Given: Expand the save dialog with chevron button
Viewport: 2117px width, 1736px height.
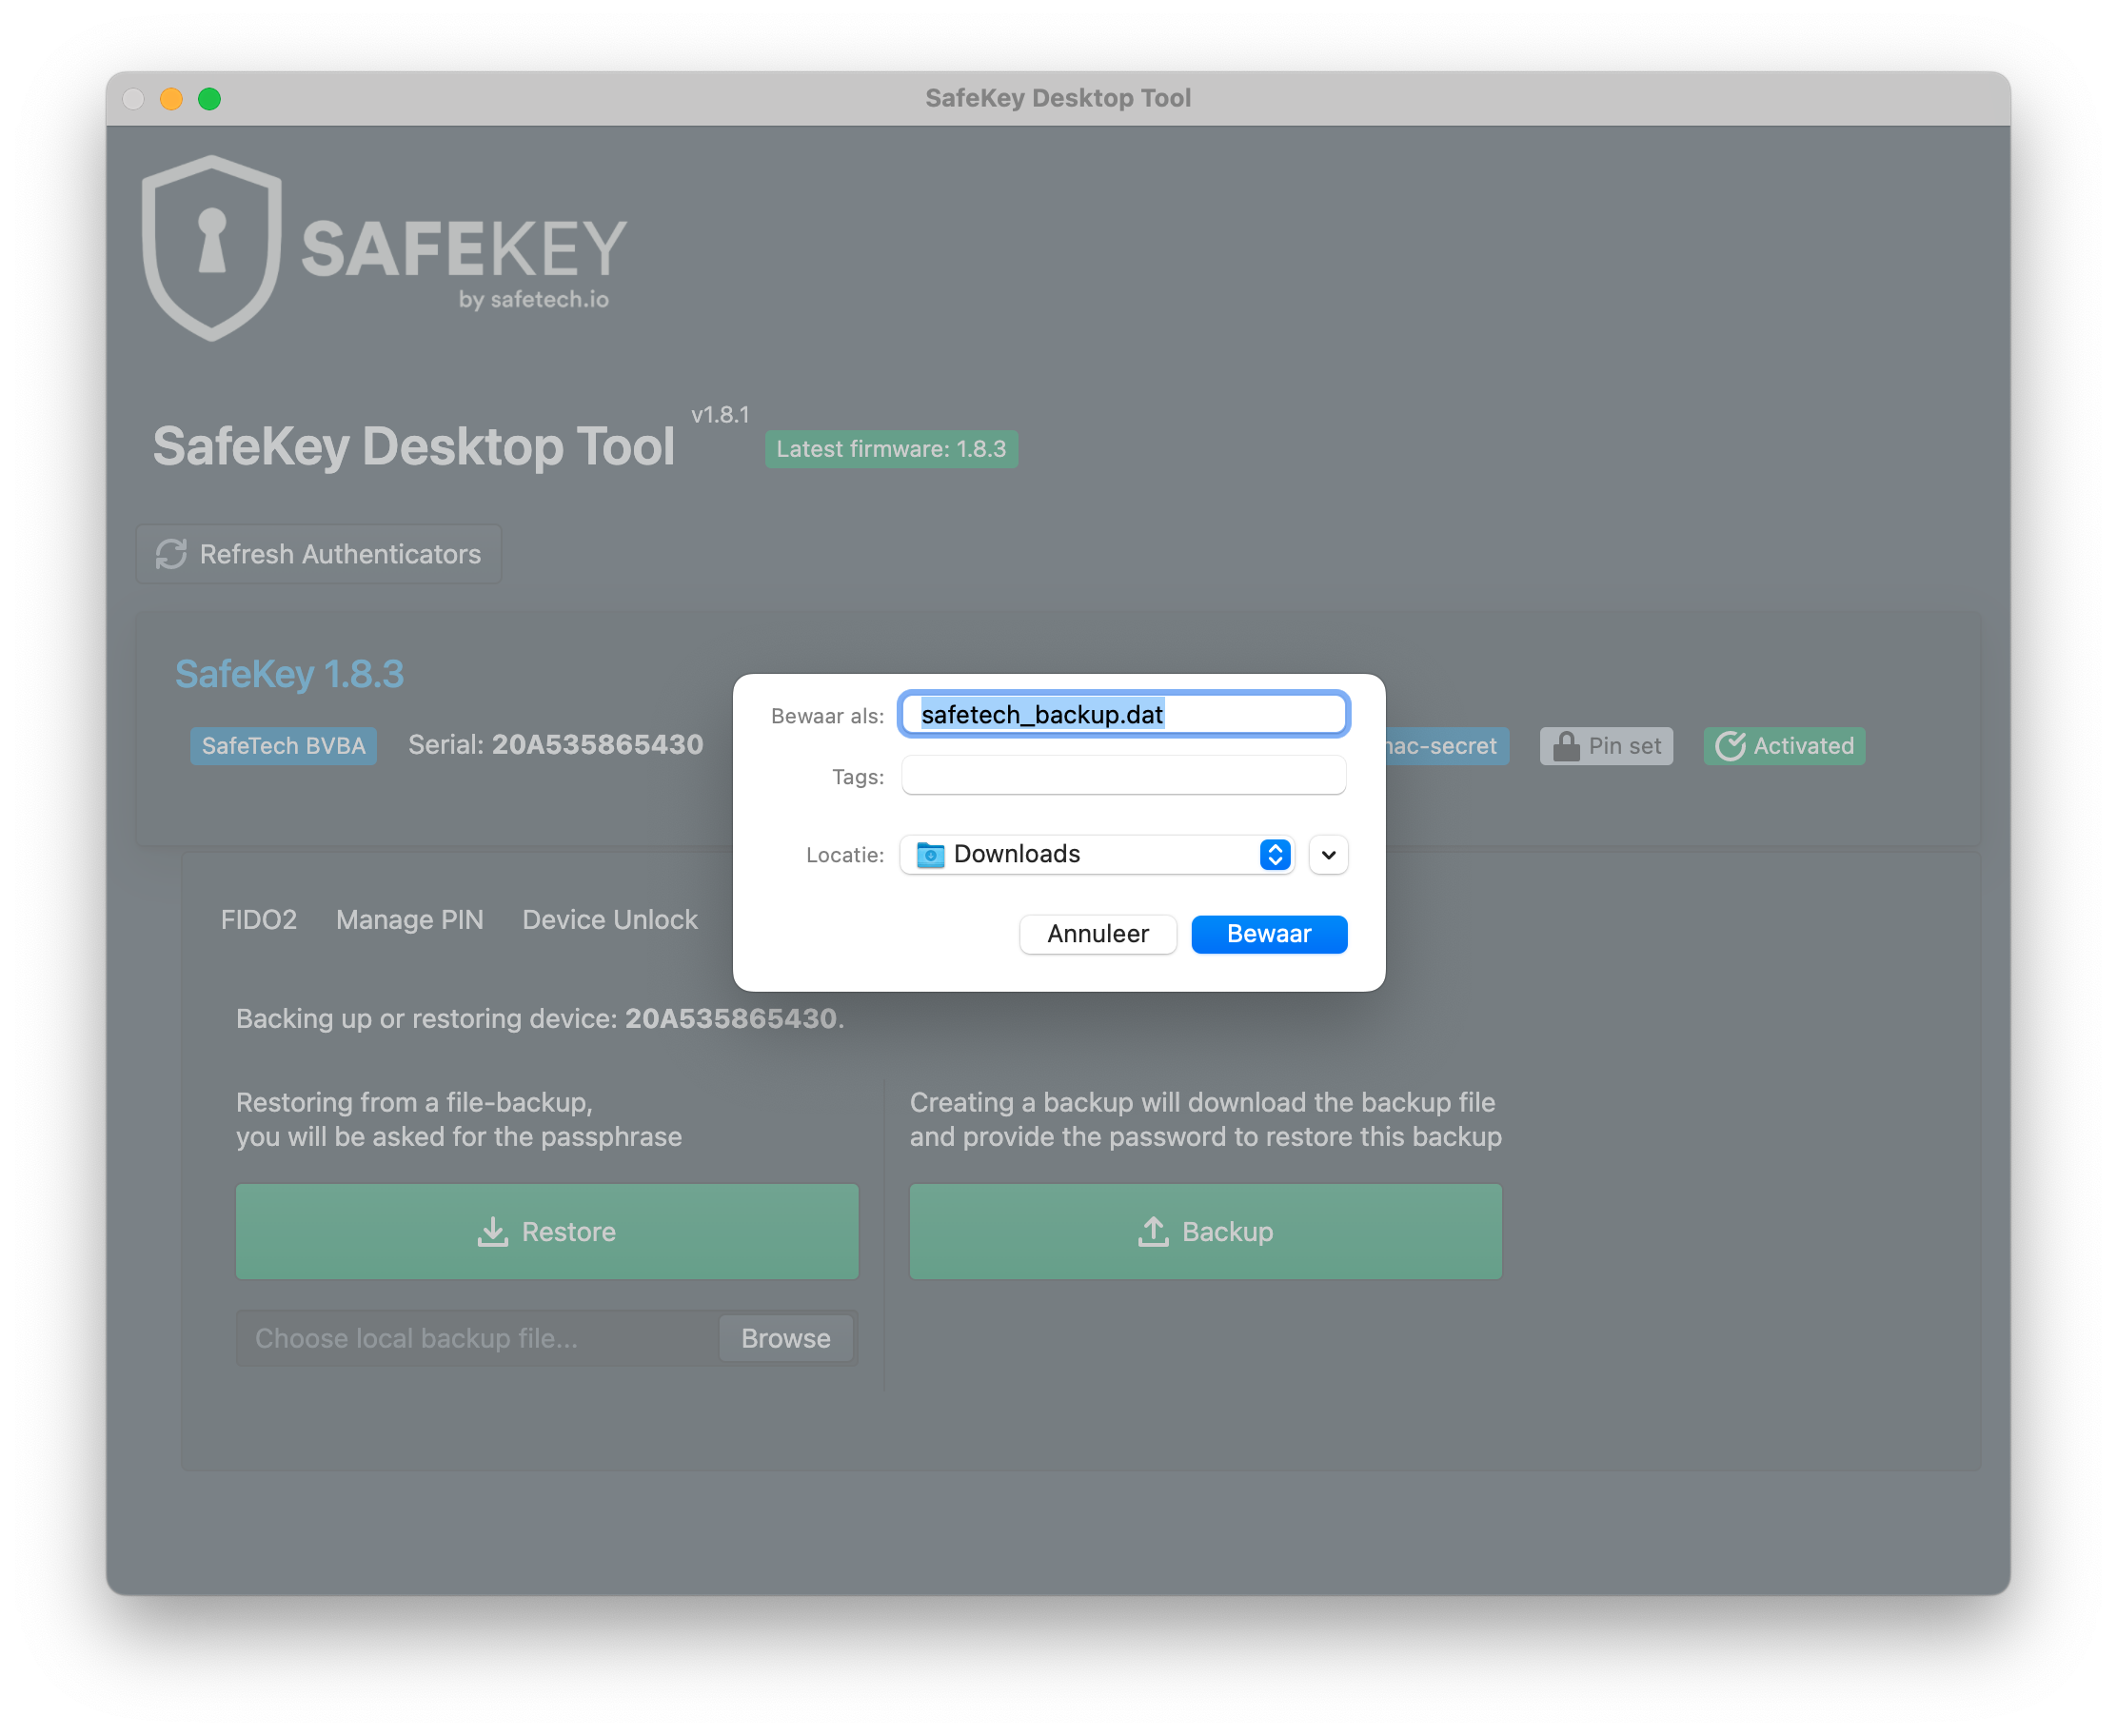Looking at the screenshot, I should point(1328,855).
